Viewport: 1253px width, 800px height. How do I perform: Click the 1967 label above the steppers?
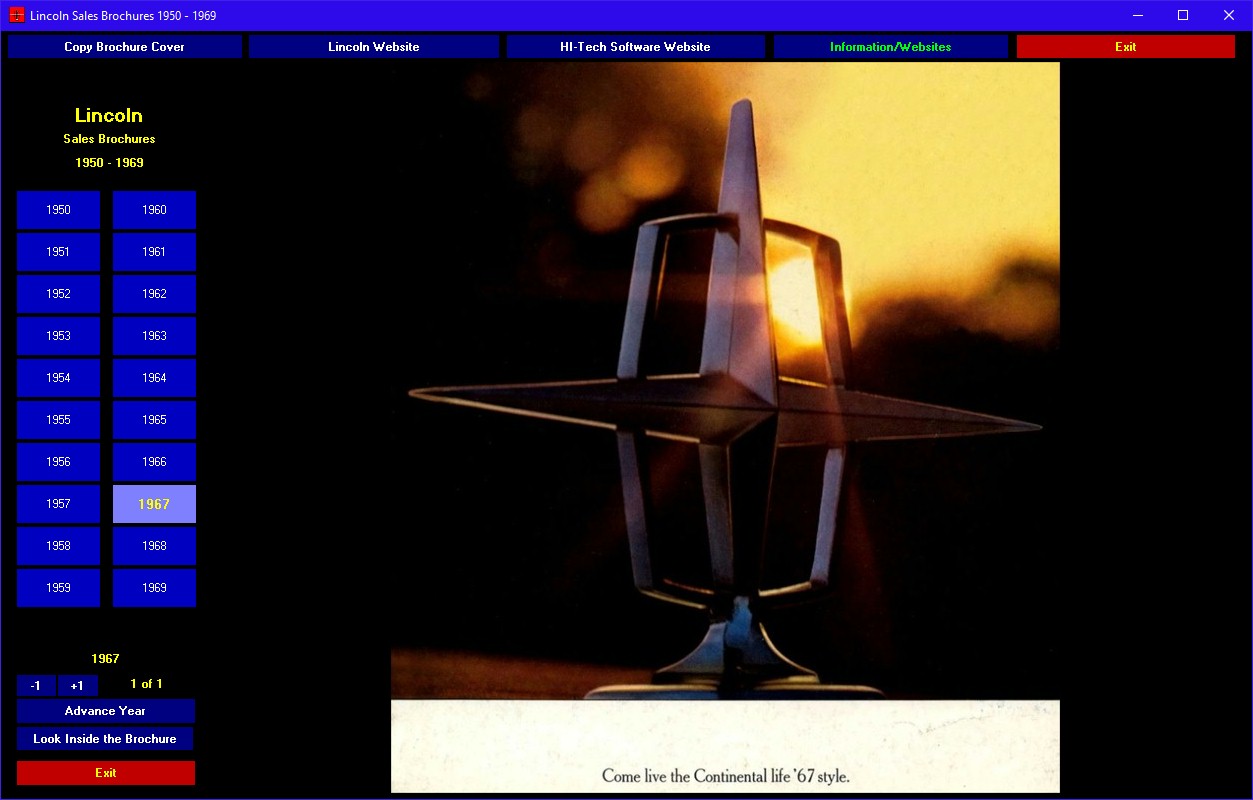tap(105, 659)
